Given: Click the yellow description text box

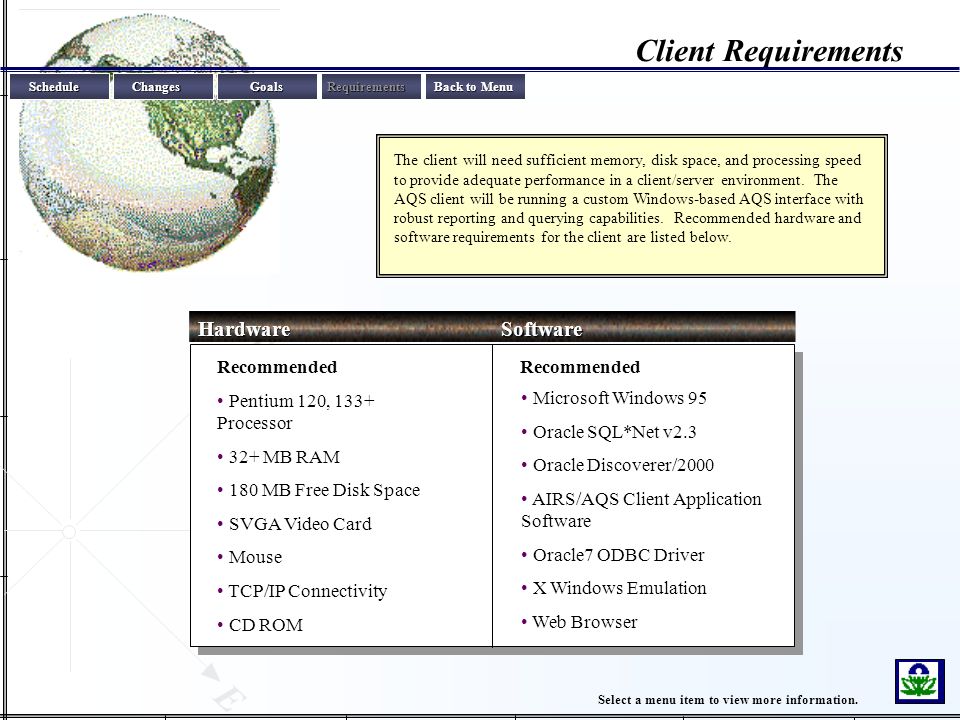Looking at the screenshot, I should [631, 206].
